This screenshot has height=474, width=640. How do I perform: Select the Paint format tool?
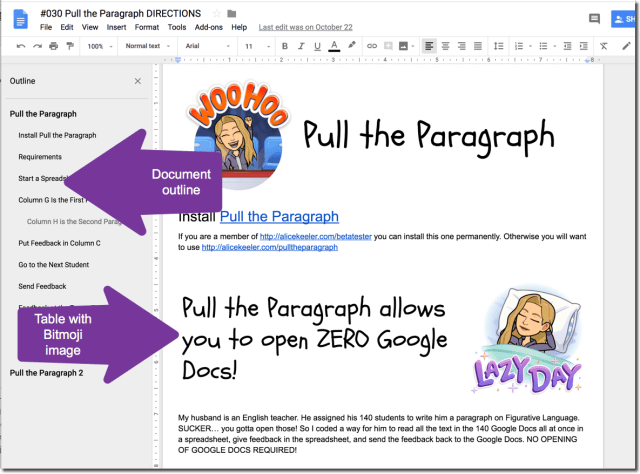pyautogui.click(x=70, y=46)
